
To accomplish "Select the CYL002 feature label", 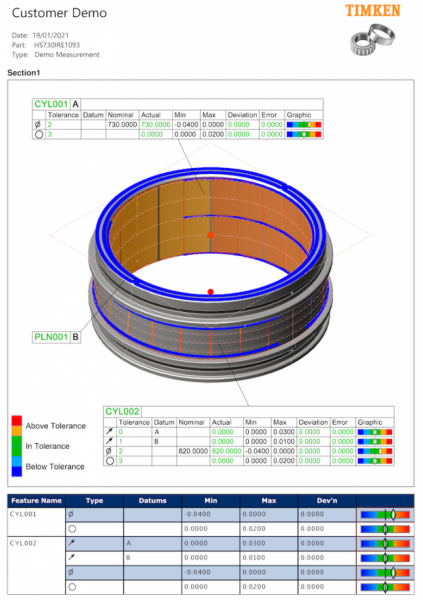I will click(122, 412).
